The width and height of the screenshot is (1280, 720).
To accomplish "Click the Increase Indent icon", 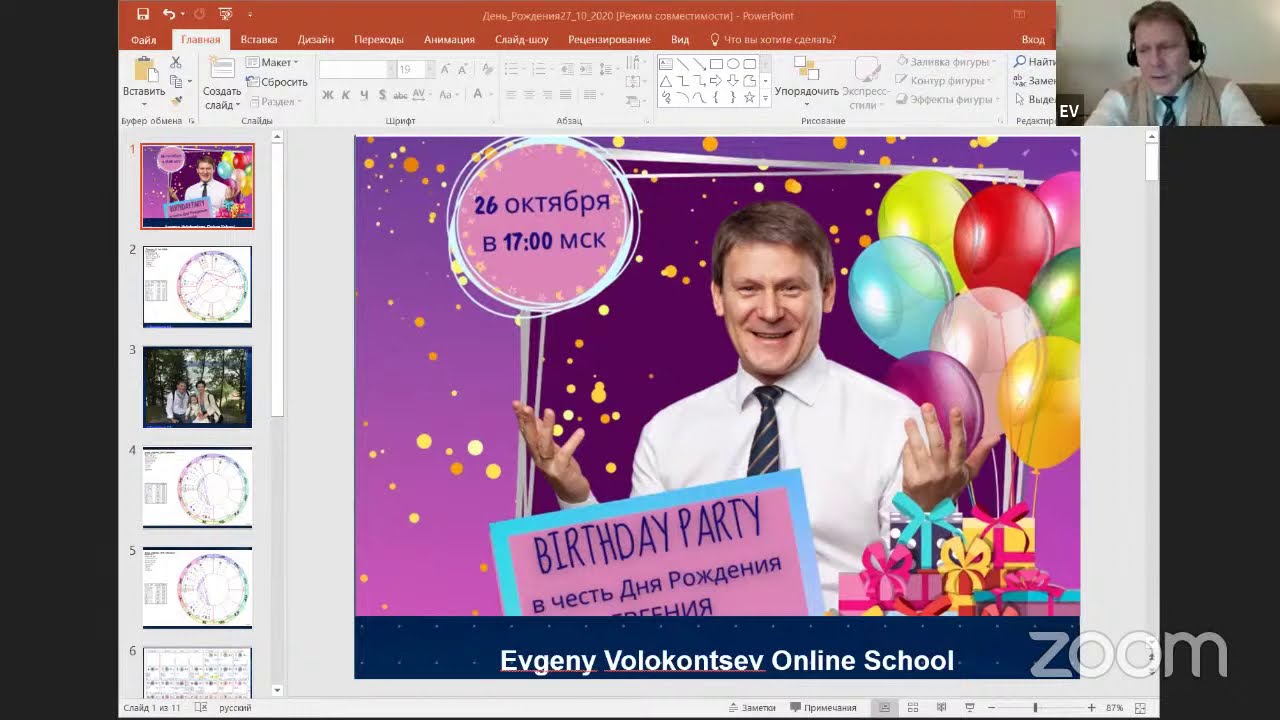I will click(585, 69).
